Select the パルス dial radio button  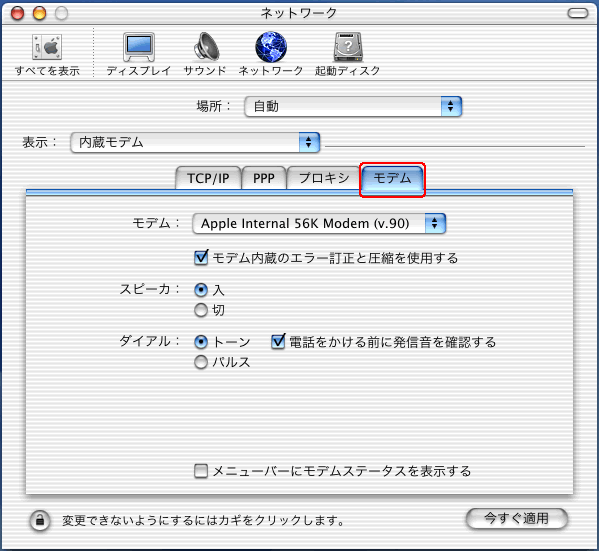coord(201,362)
